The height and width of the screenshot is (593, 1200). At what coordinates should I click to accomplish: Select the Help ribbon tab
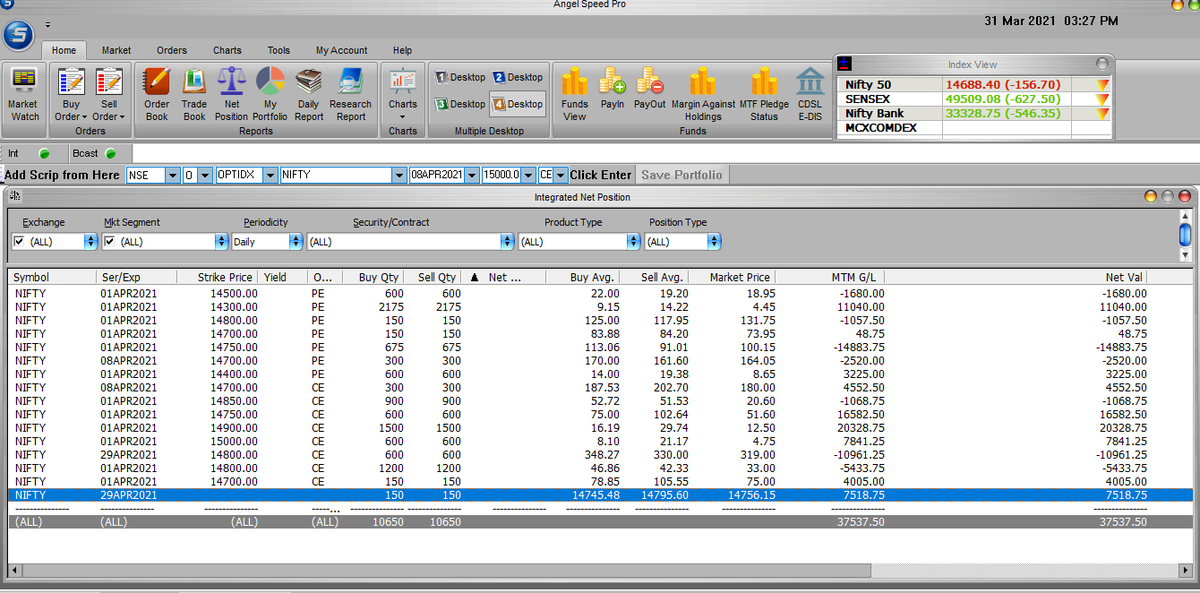pos(402,50)
